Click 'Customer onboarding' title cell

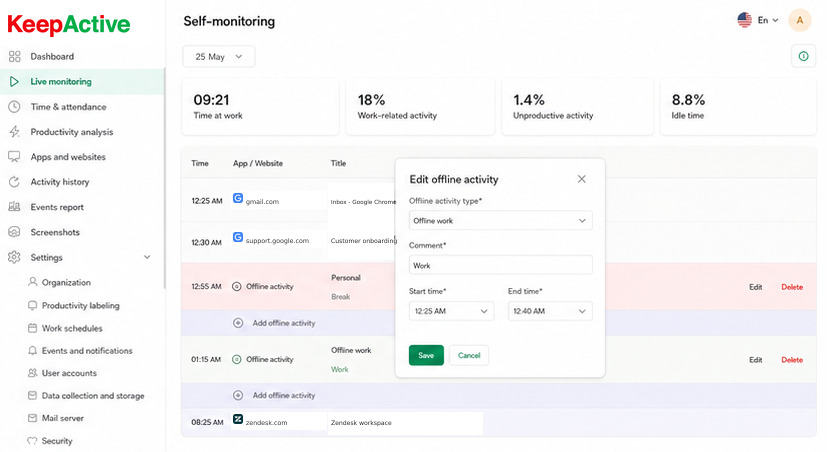(363, 241)
